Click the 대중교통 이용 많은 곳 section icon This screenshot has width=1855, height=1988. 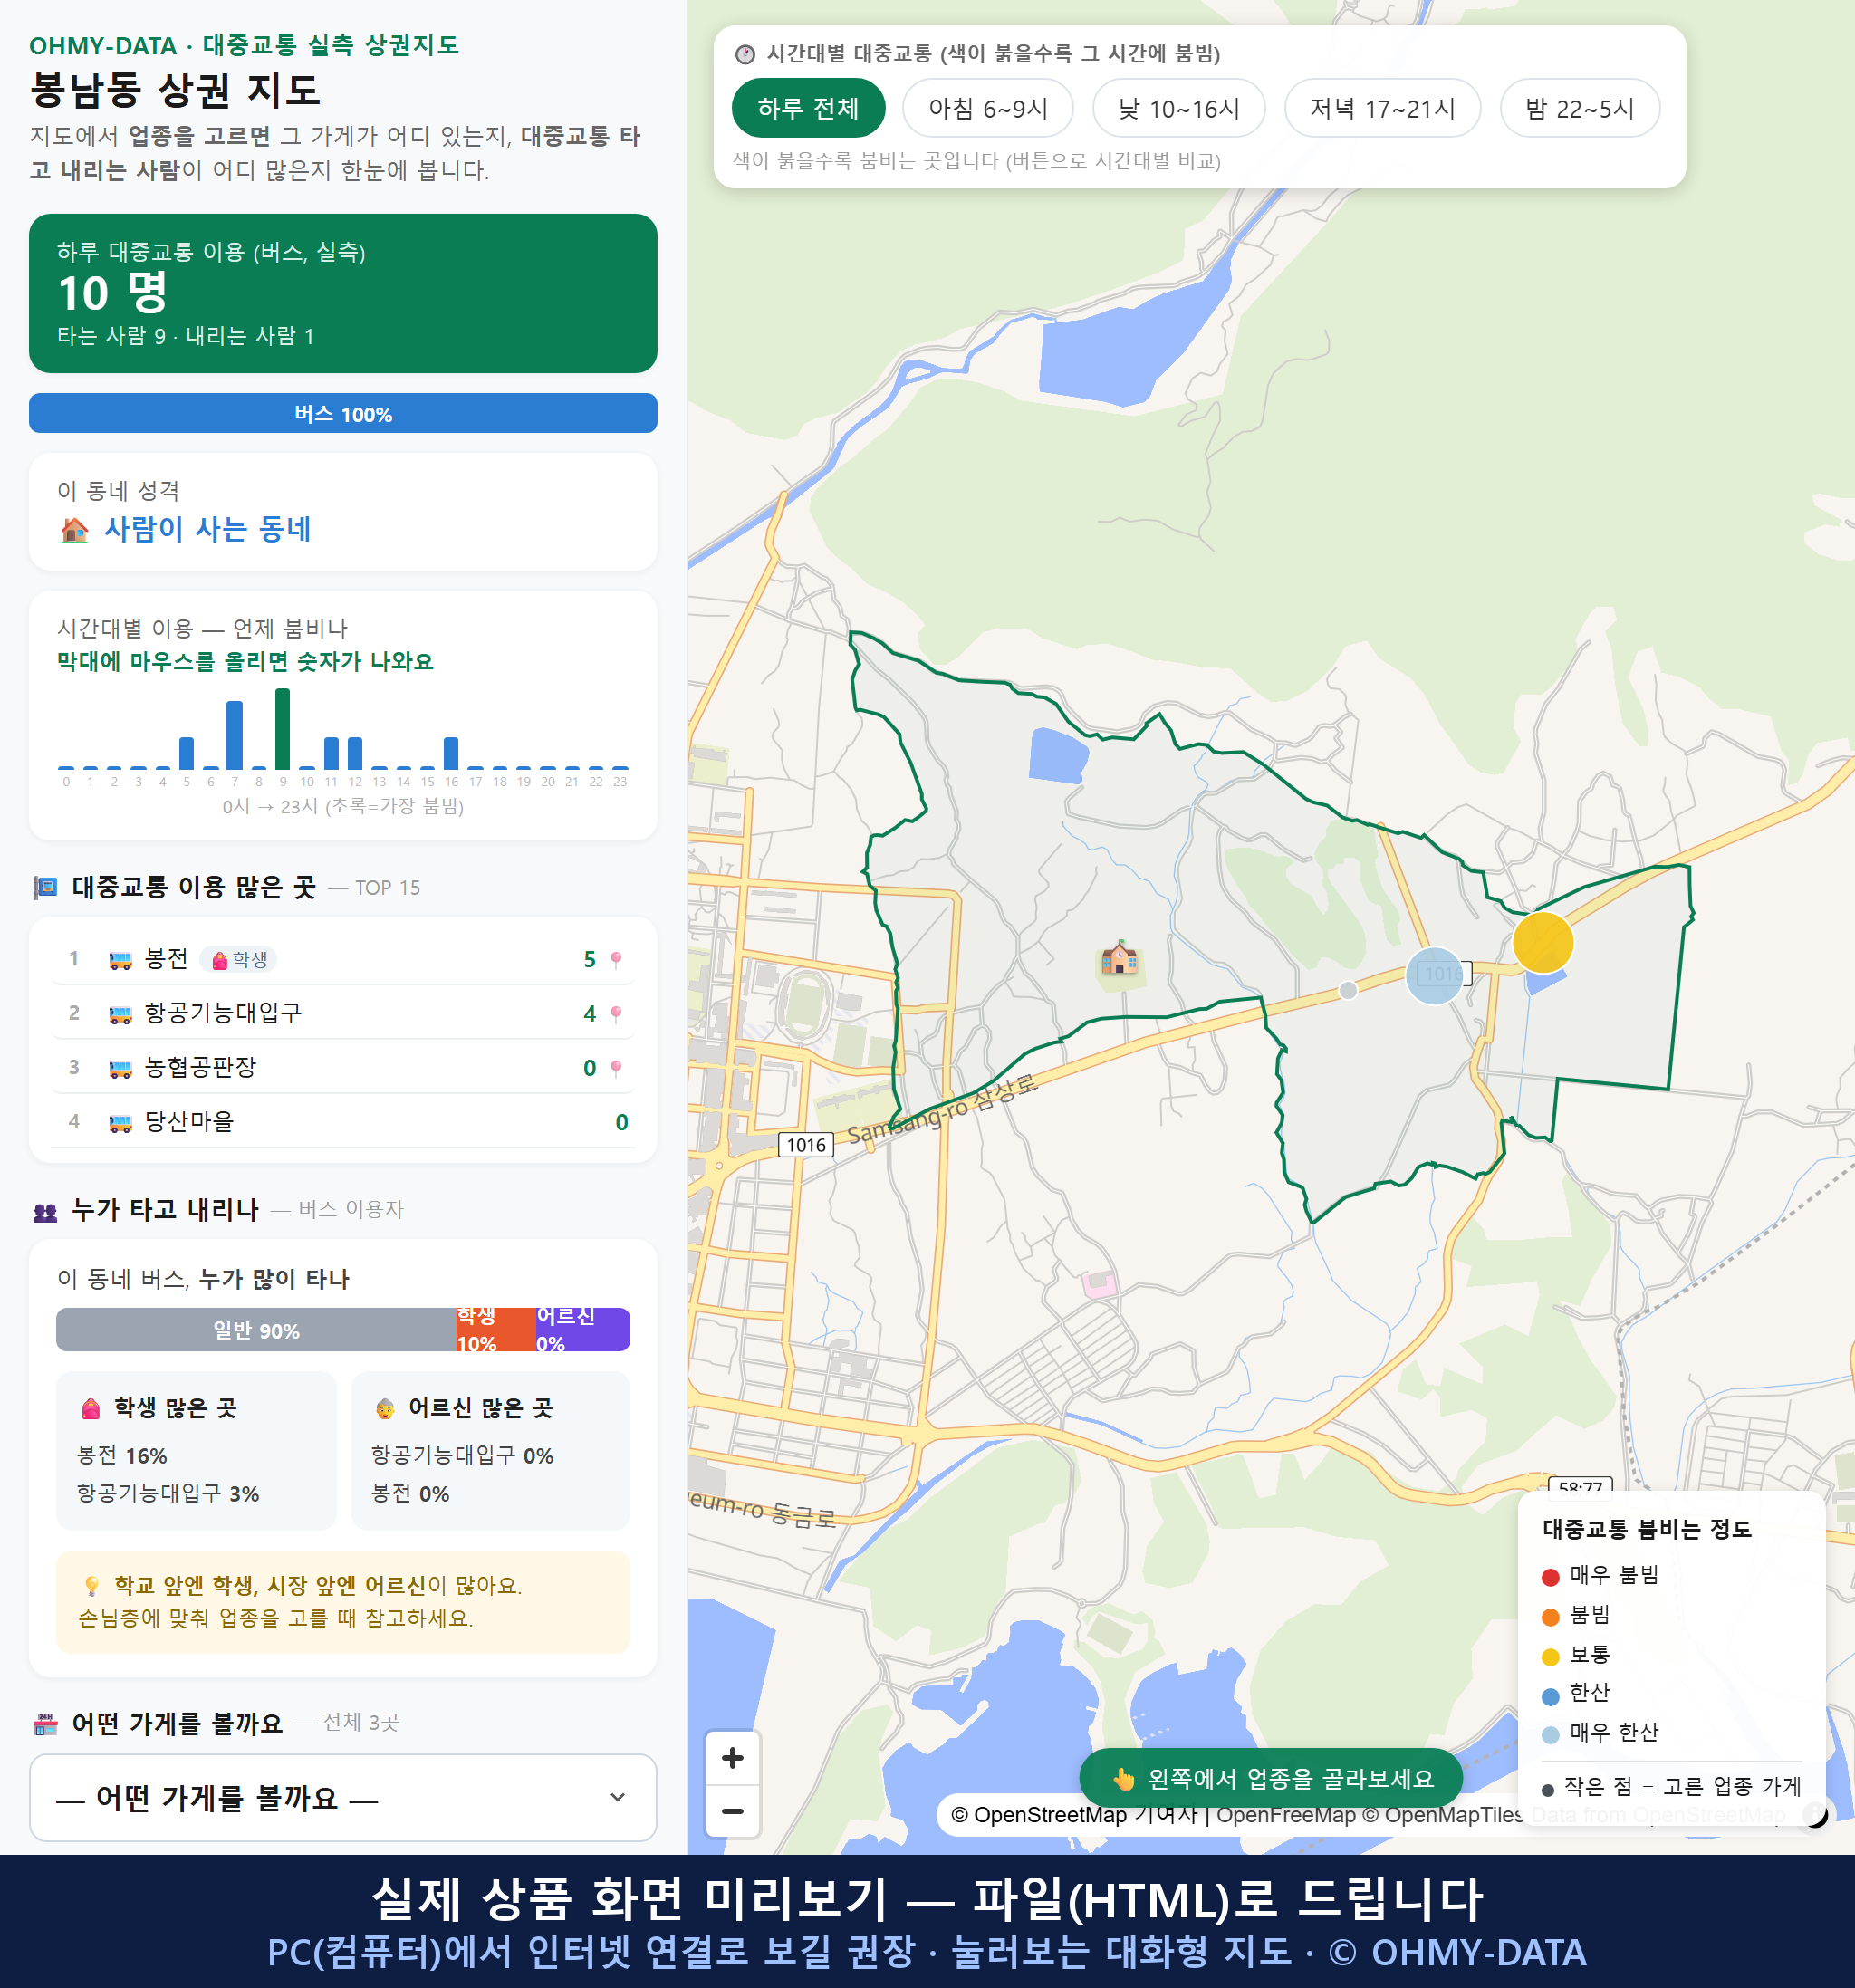(46, 887)
